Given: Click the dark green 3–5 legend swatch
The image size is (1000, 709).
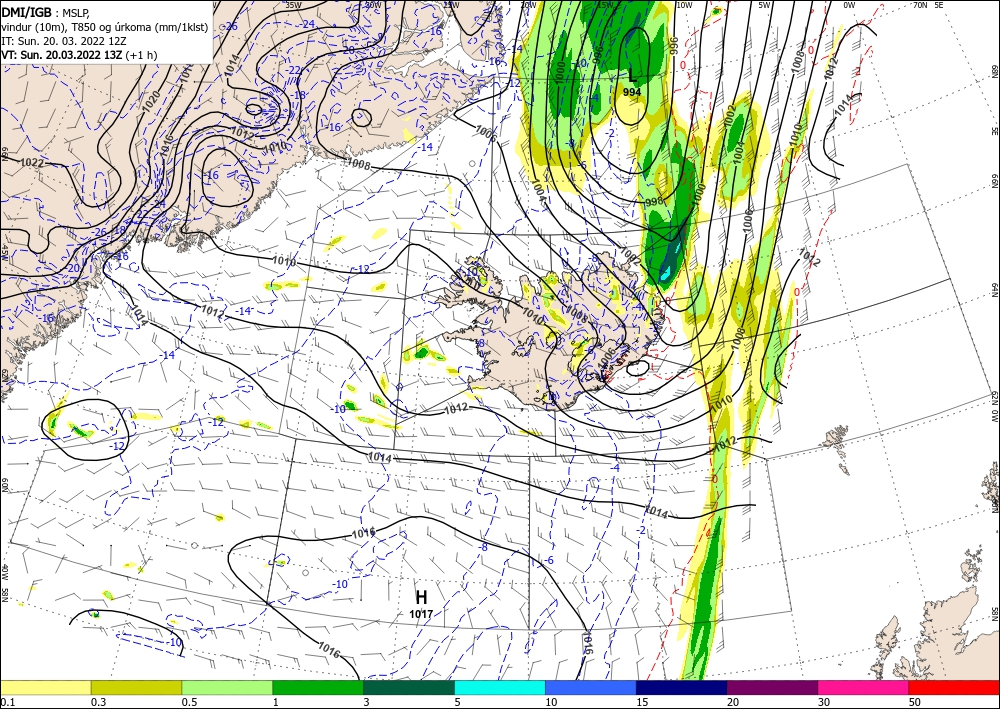Looking at the screenshot, I should coord(409,687).
